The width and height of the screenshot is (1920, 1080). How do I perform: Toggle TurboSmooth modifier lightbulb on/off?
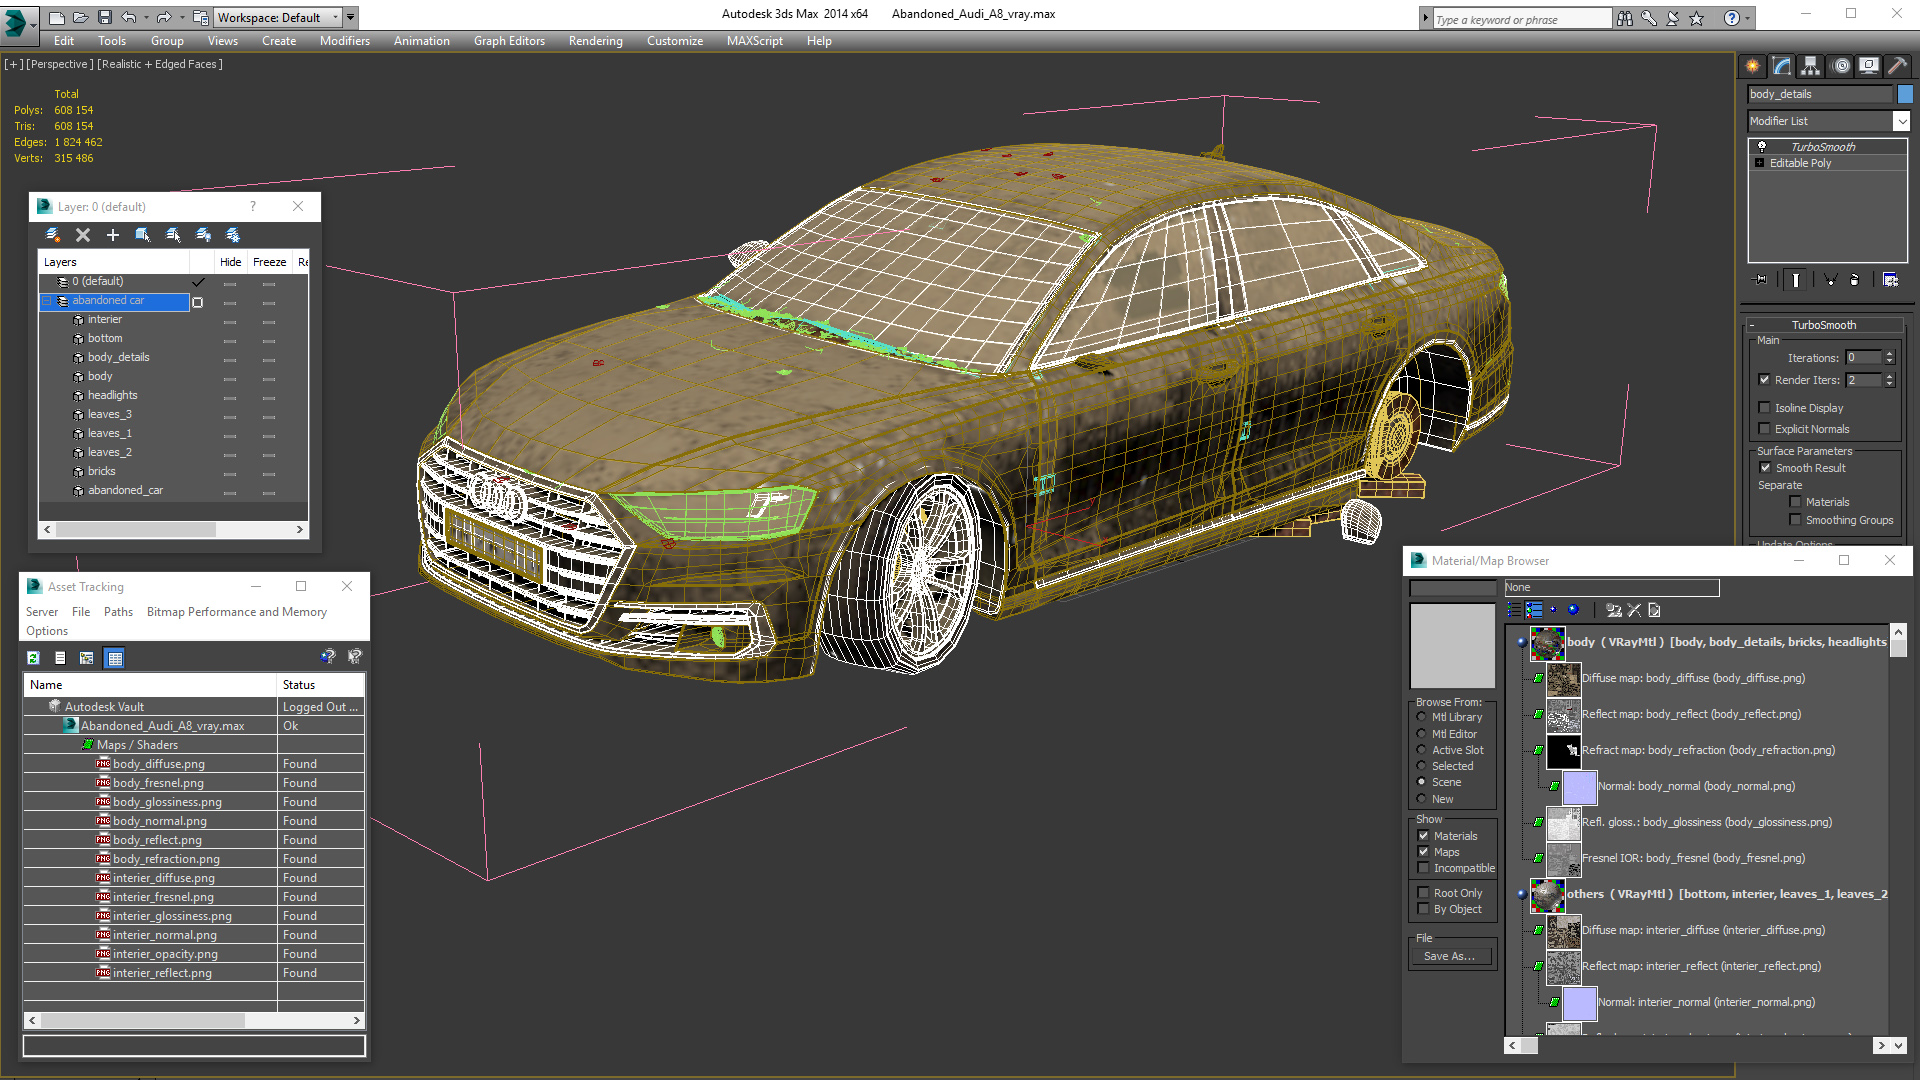click(1762, 146)
